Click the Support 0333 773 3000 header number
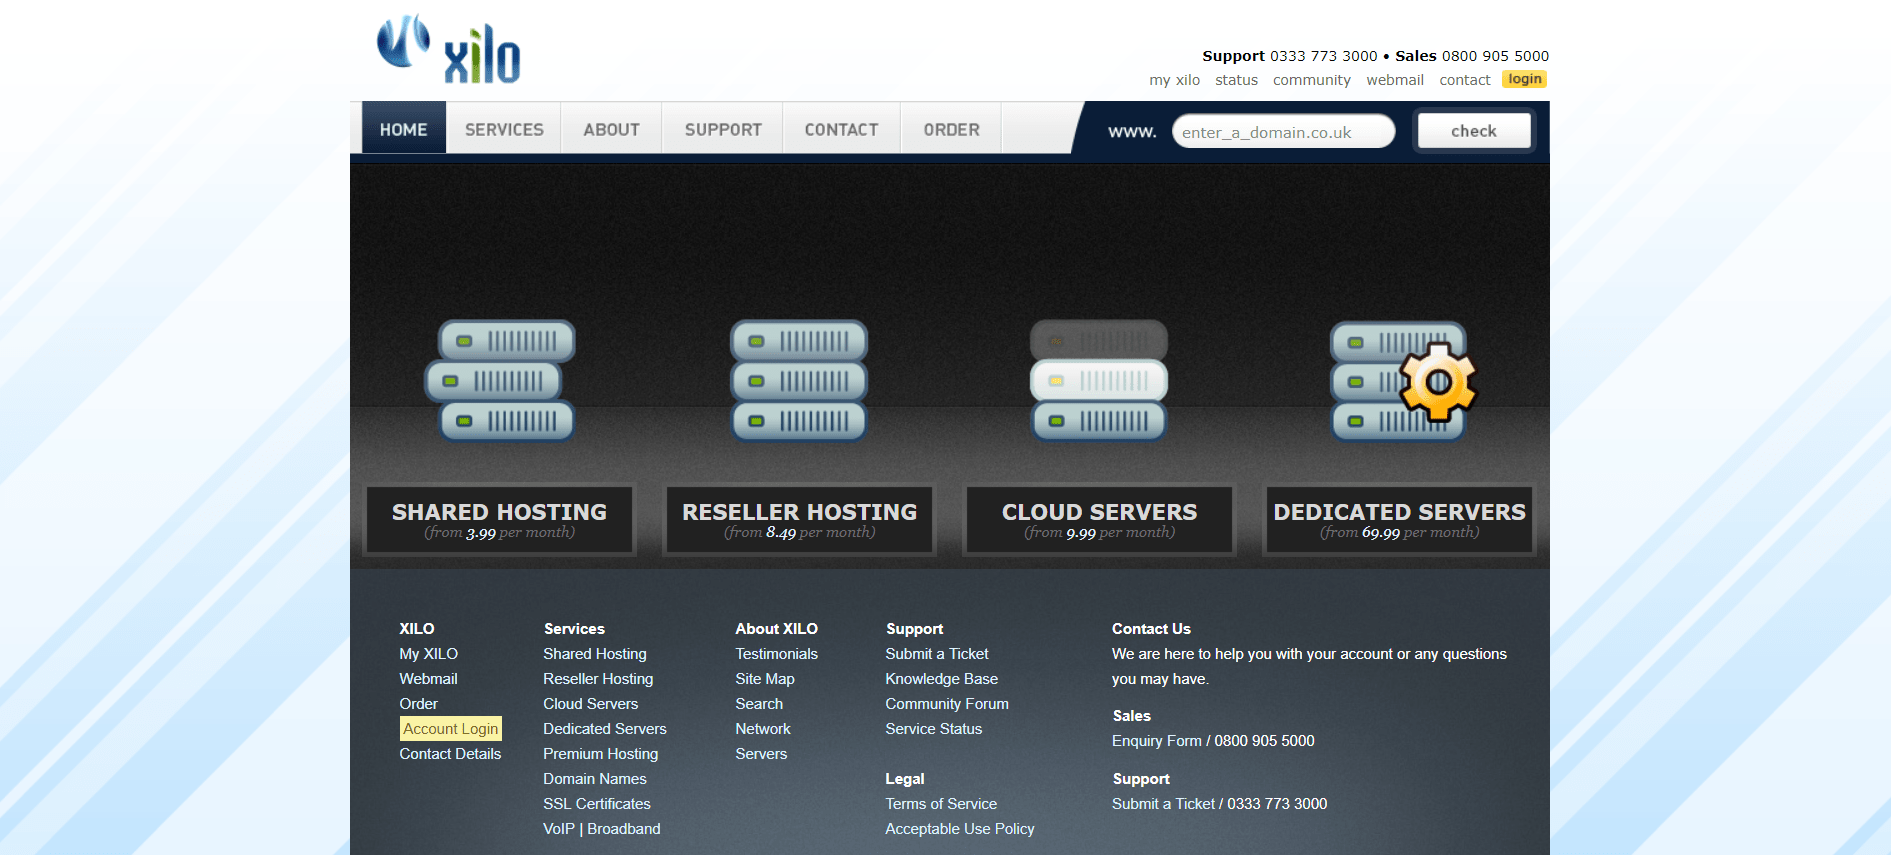This screenshot has width=1891, height=855. pos(1290,56)
